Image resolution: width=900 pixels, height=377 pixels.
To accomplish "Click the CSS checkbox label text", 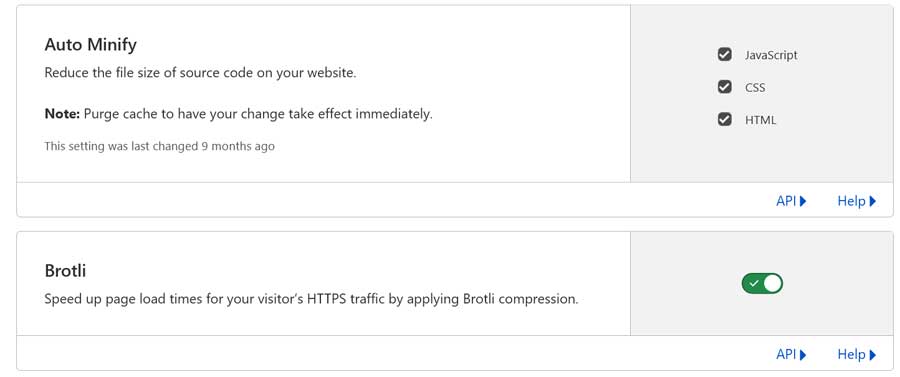I will pyautogui.click(x=755, y=88).
